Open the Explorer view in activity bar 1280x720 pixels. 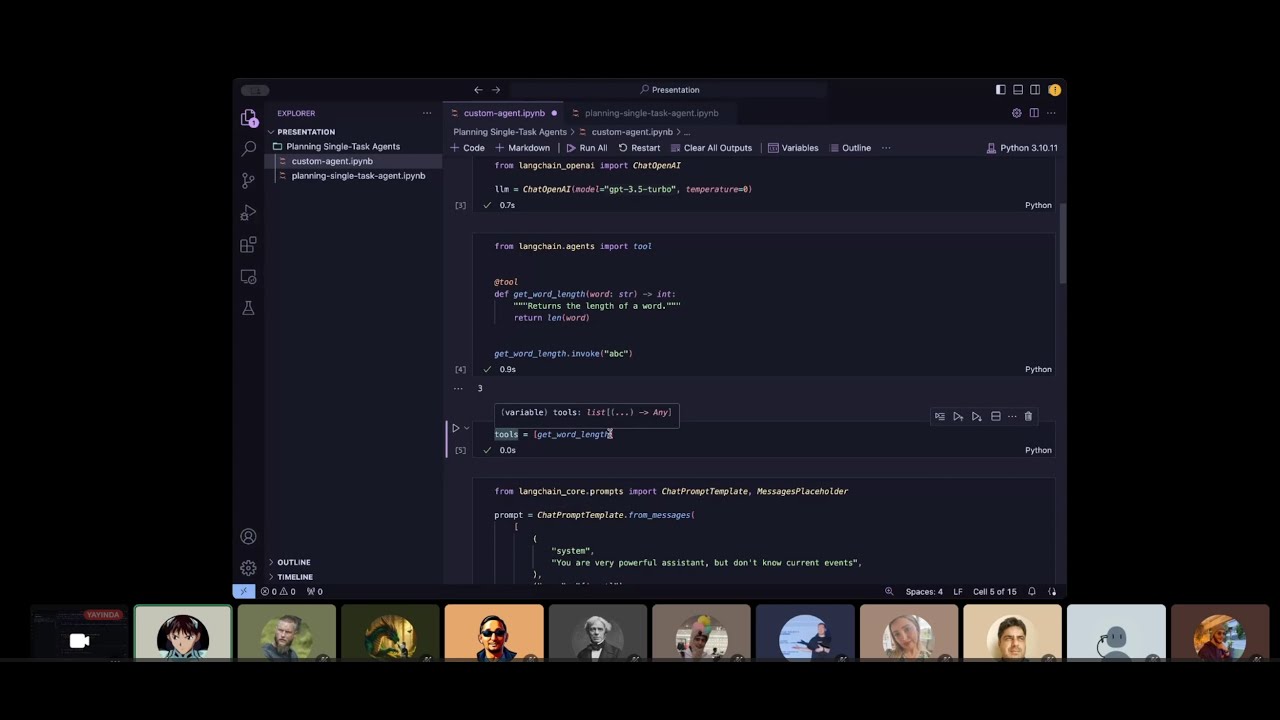click(249, 118)
